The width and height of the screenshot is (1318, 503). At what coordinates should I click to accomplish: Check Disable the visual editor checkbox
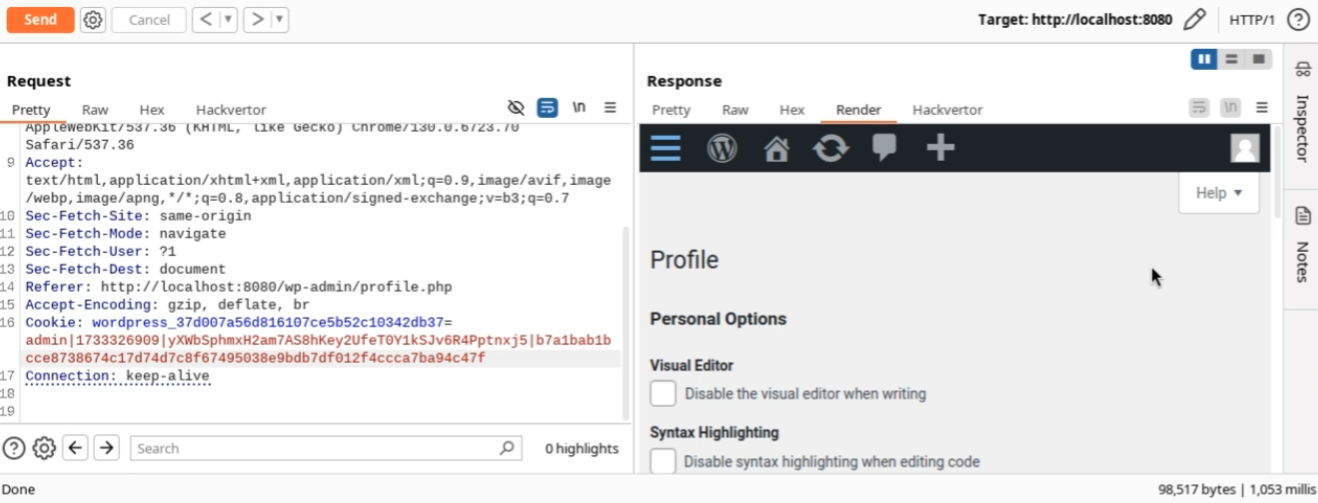coord(663,394)
